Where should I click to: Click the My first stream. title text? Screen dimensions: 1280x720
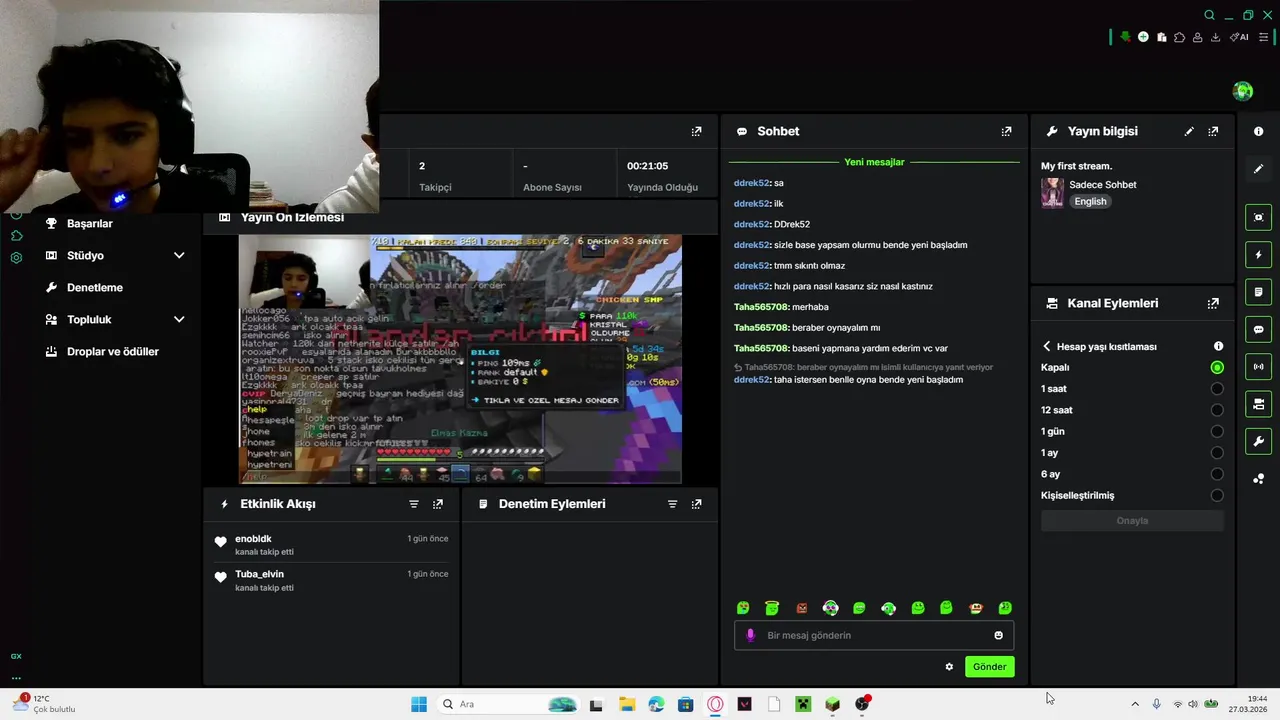tap(1076, 166)
